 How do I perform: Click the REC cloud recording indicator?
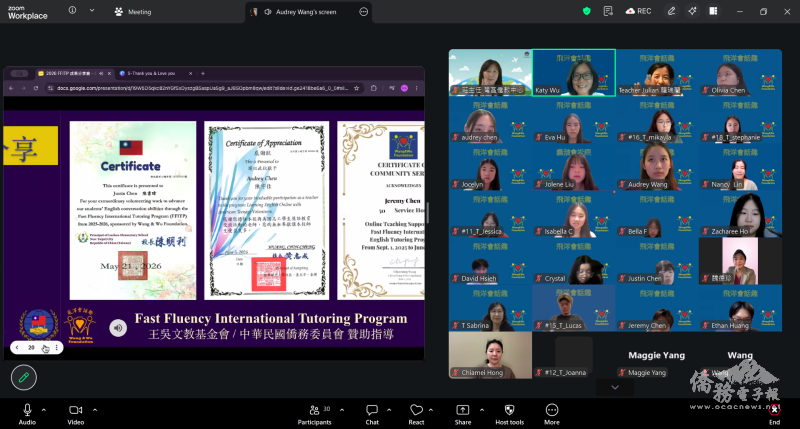(x=638, y=11)
